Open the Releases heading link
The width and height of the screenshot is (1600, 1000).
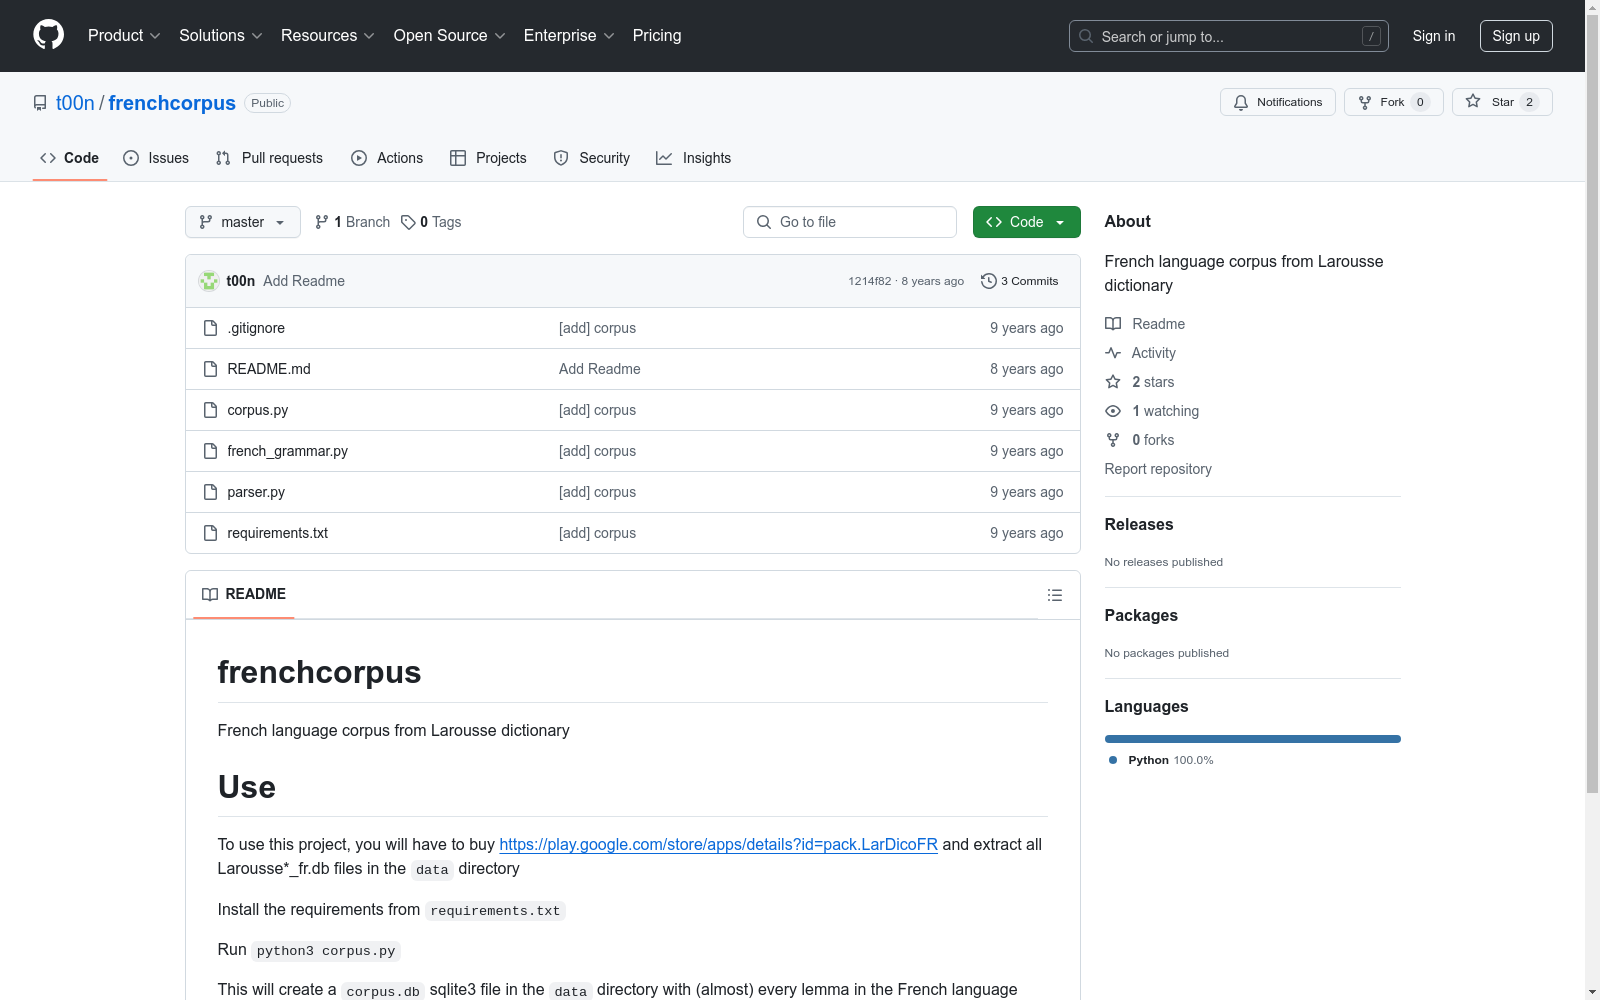1139,524
